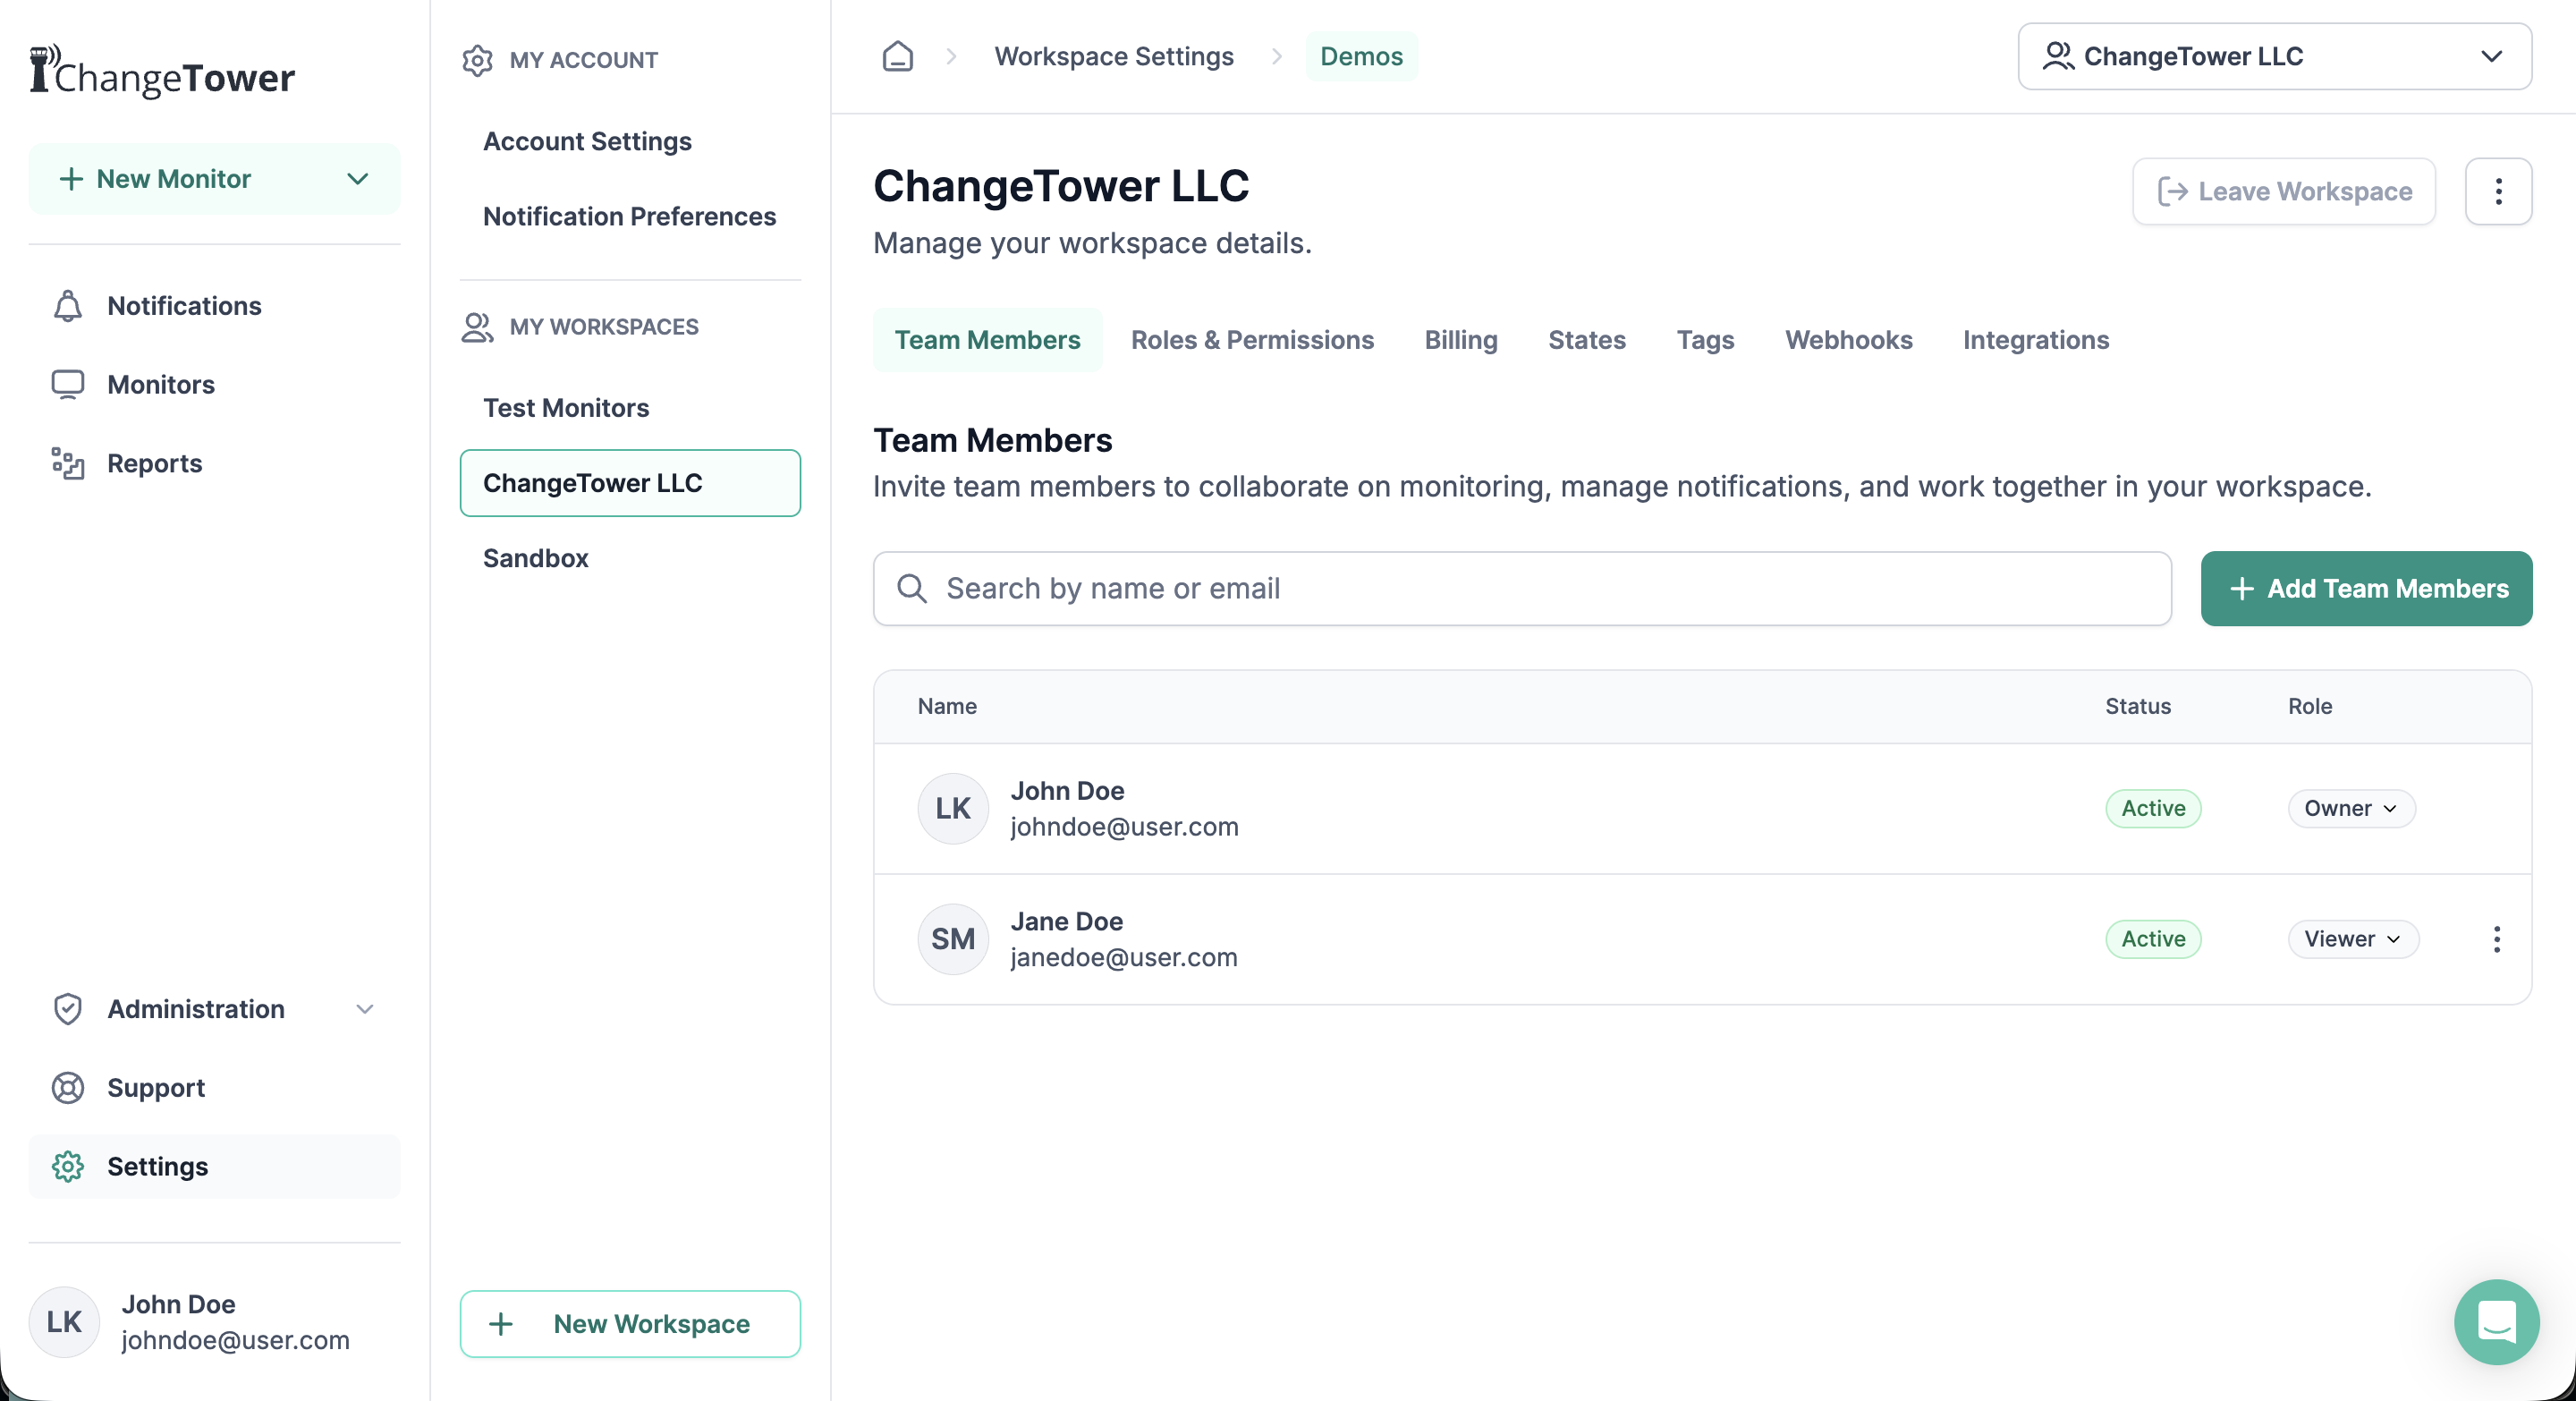Open the workspace three-dot options menu
Screen dimensions: 2576x1401
(2498, 191)
